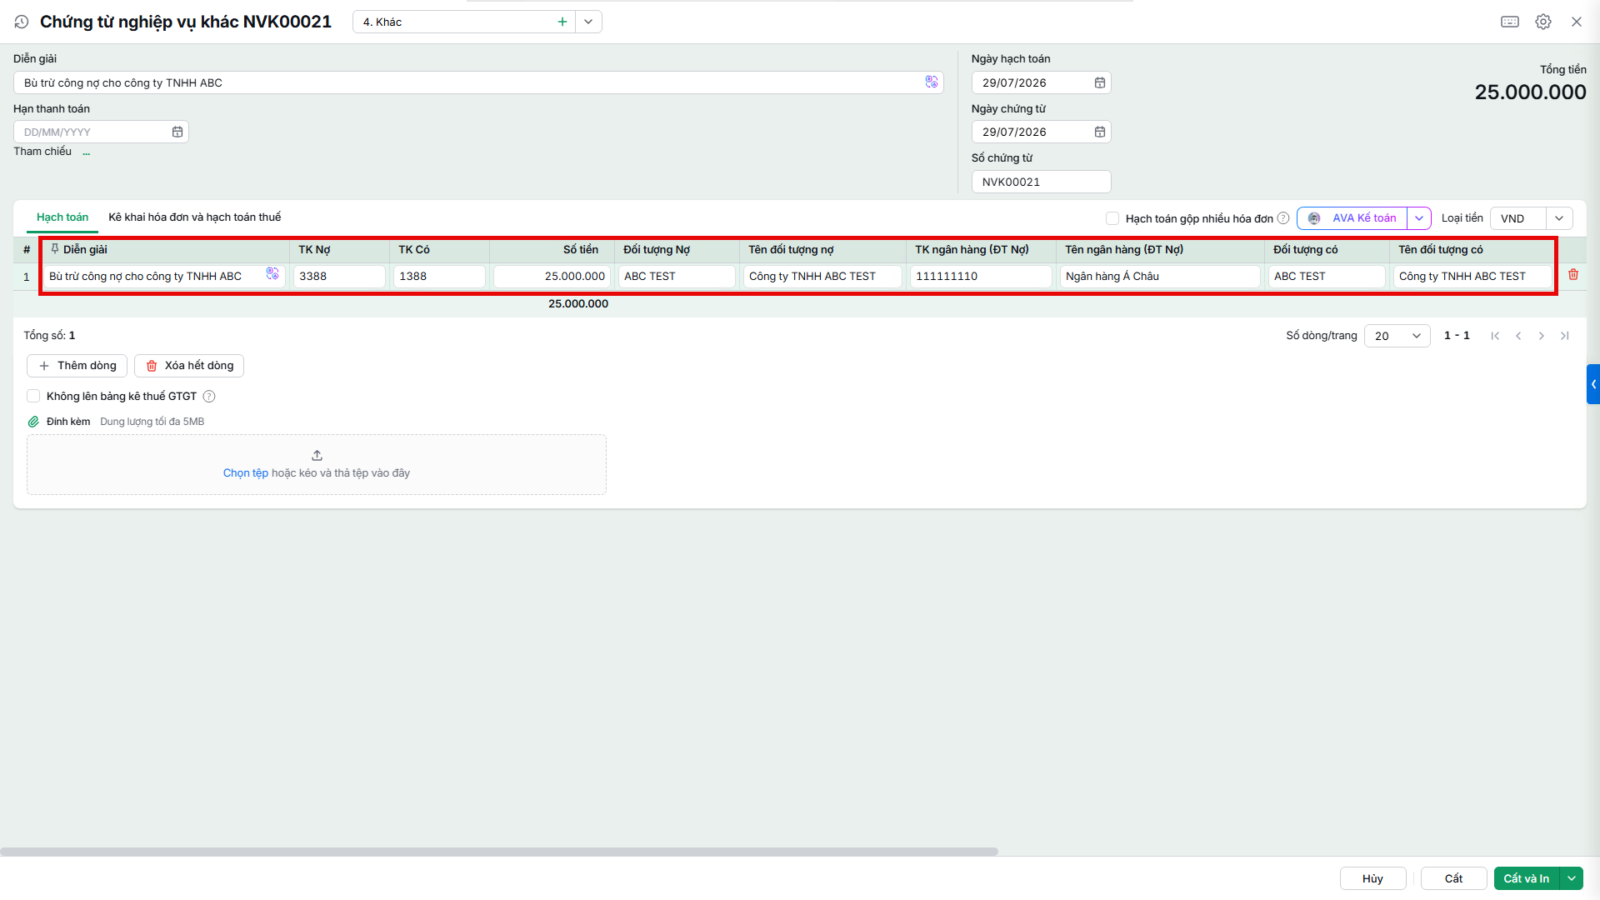Open the settings gear icon
The height and width of the screenshot is (900, 1600).
click(x=1543, y=22)
